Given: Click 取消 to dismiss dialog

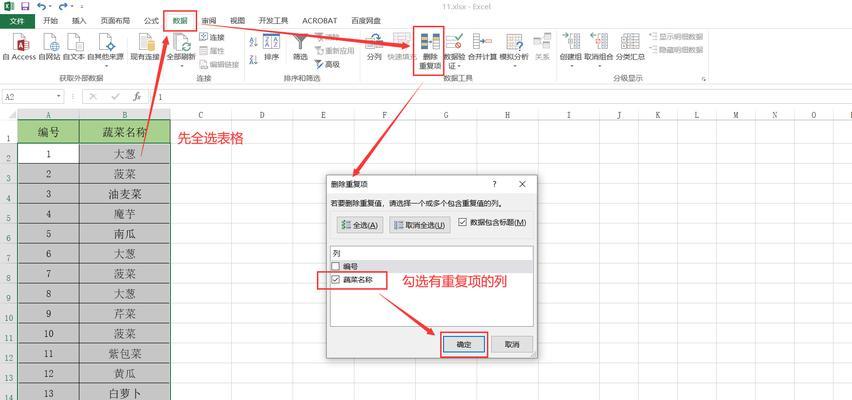Looking at the screenshot, I should 512,345.
